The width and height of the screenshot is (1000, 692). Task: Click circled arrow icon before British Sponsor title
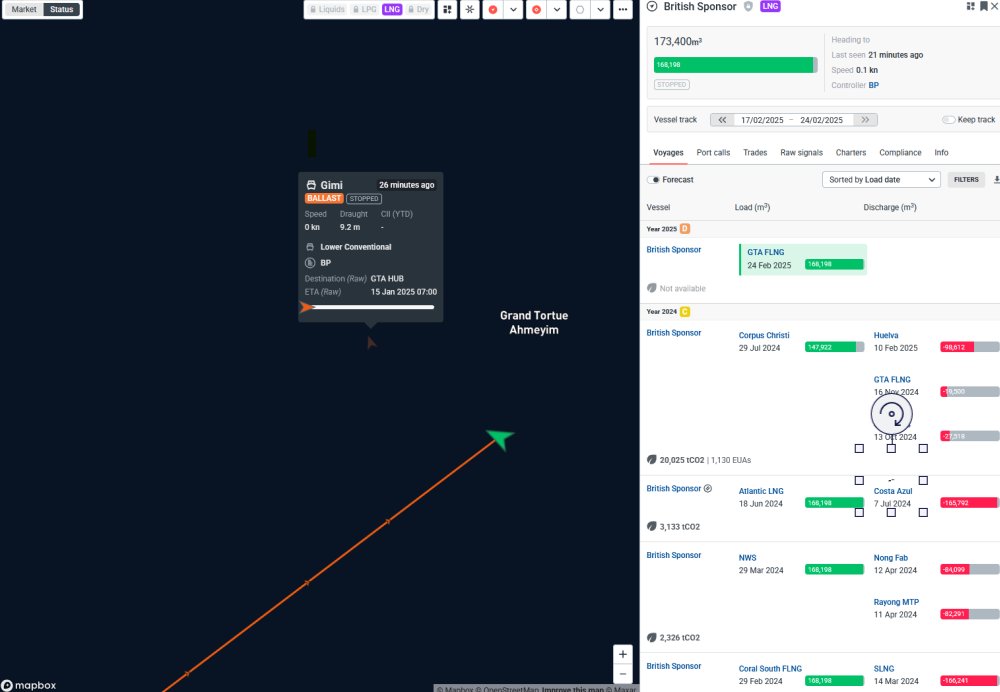coord(652,6)
